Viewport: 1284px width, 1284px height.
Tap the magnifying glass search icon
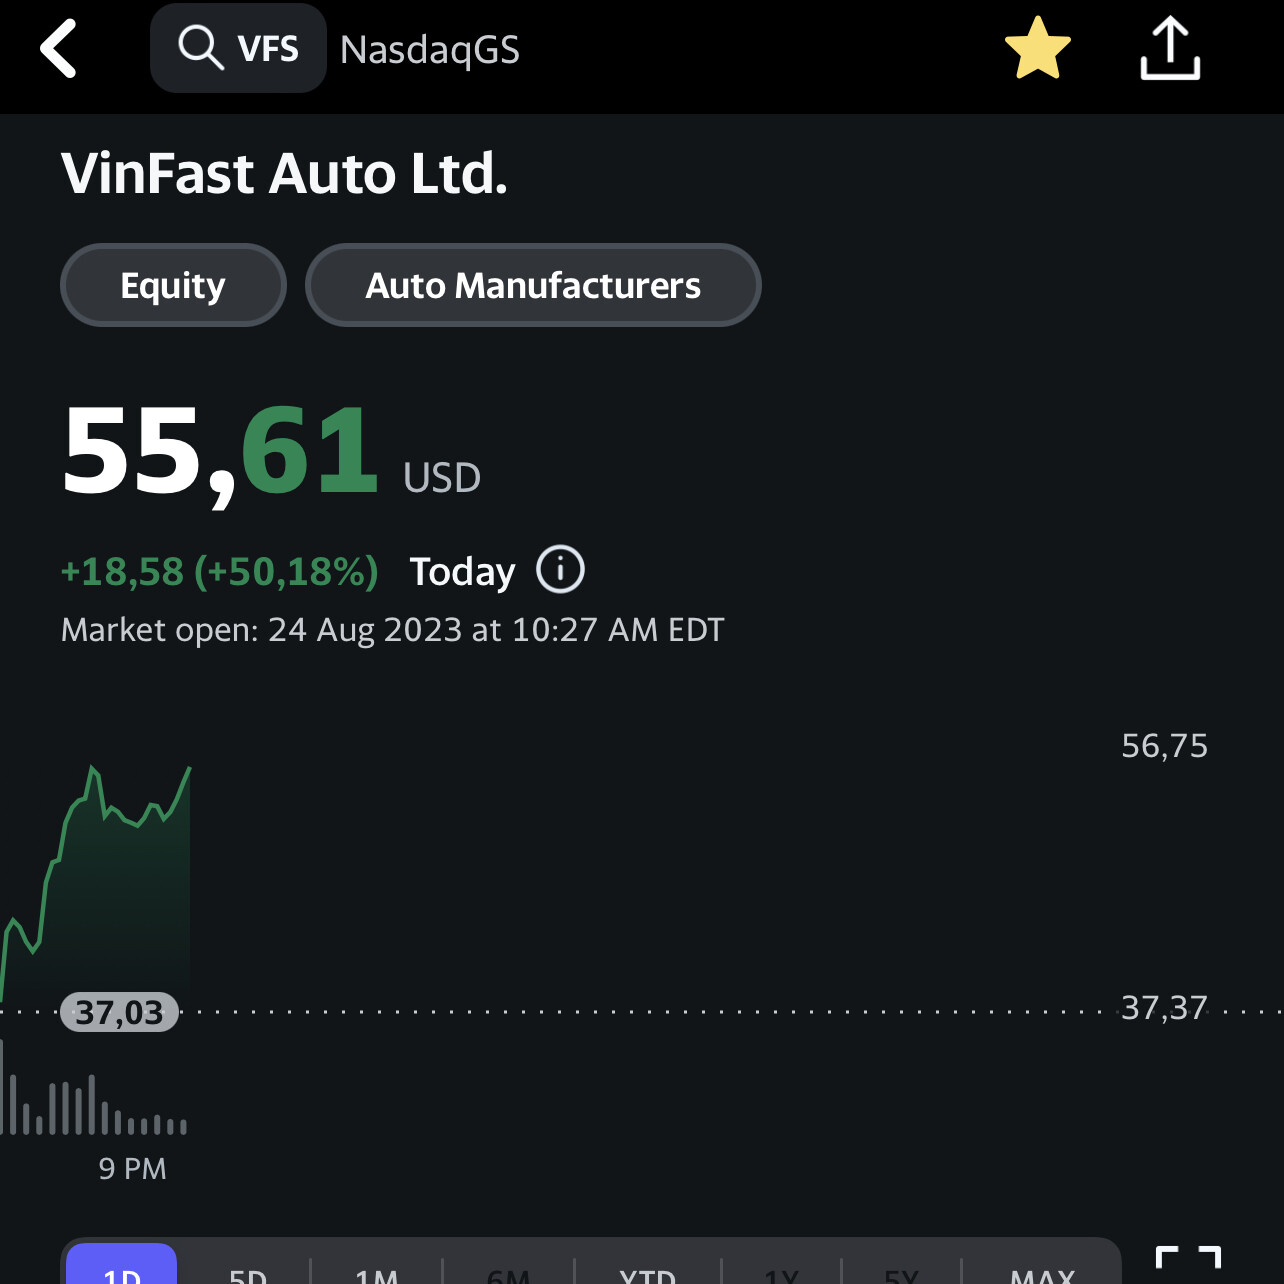tap(200, 48)
